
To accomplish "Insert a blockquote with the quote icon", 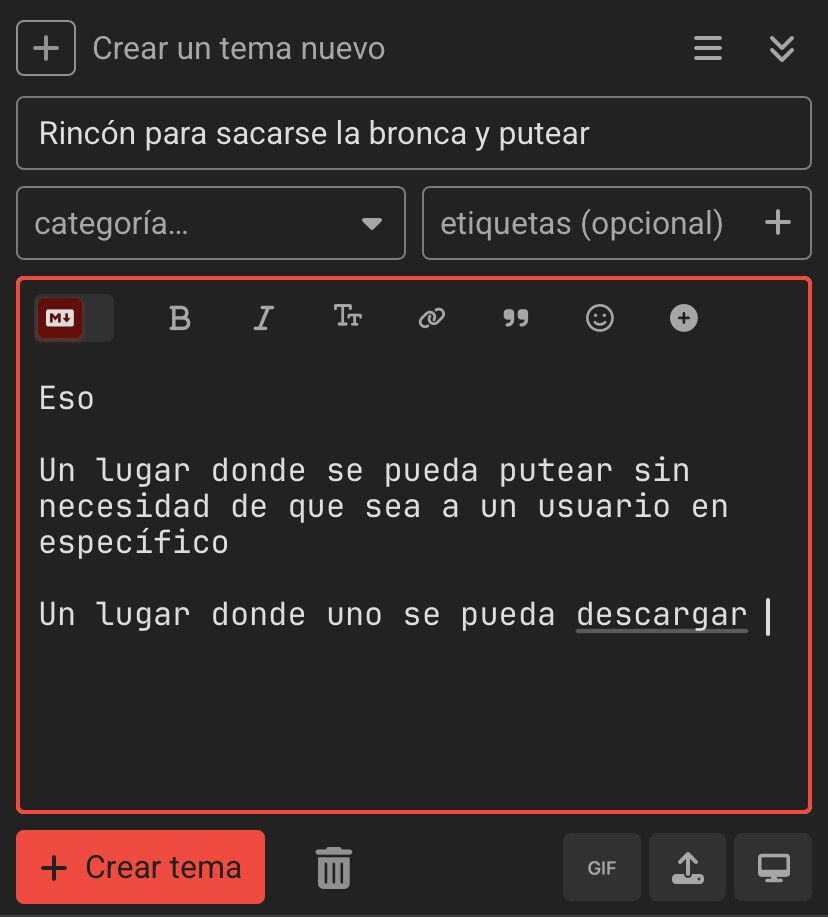I will 516,318.
